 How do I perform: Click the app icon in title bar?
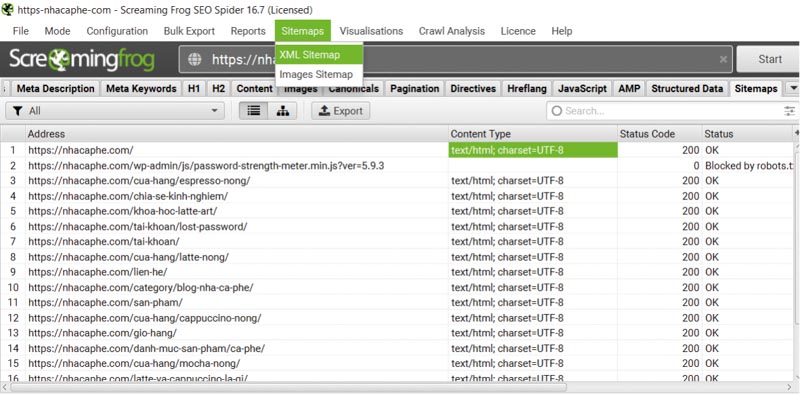tap(8, 10)
